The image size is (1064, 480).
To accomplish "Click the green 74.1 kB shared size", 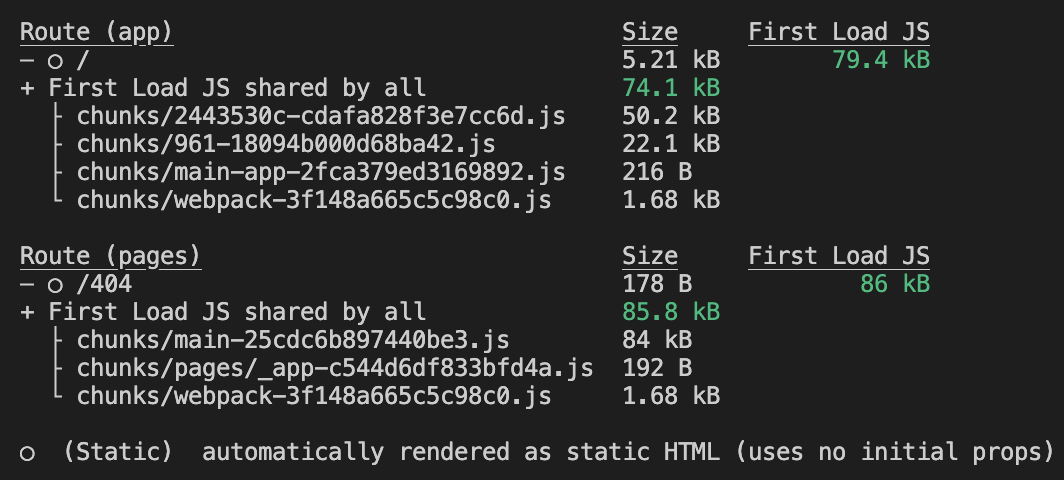I will click(x=670, y=88).
